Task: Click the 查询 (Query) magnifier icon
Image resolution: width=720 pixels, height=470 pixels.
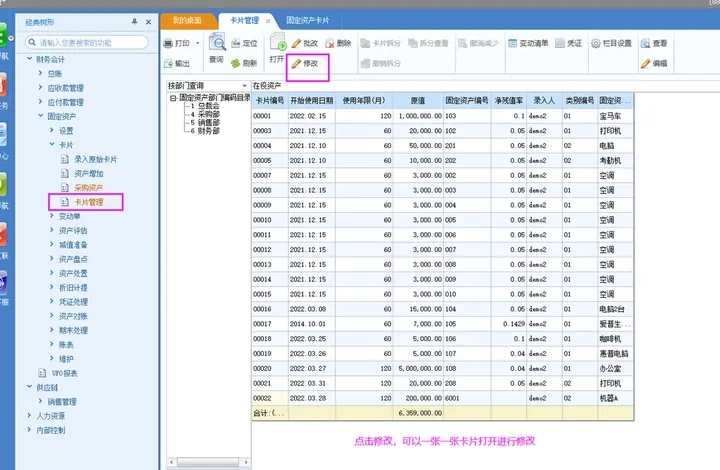Action: [x=216, y=44]
